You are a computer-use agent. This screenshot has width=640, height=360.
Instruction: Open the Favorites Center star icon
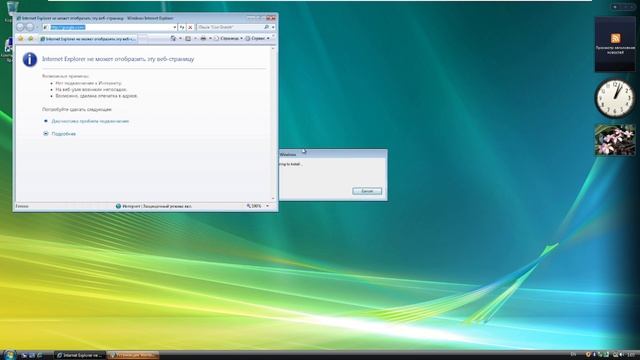pos(21,39)
